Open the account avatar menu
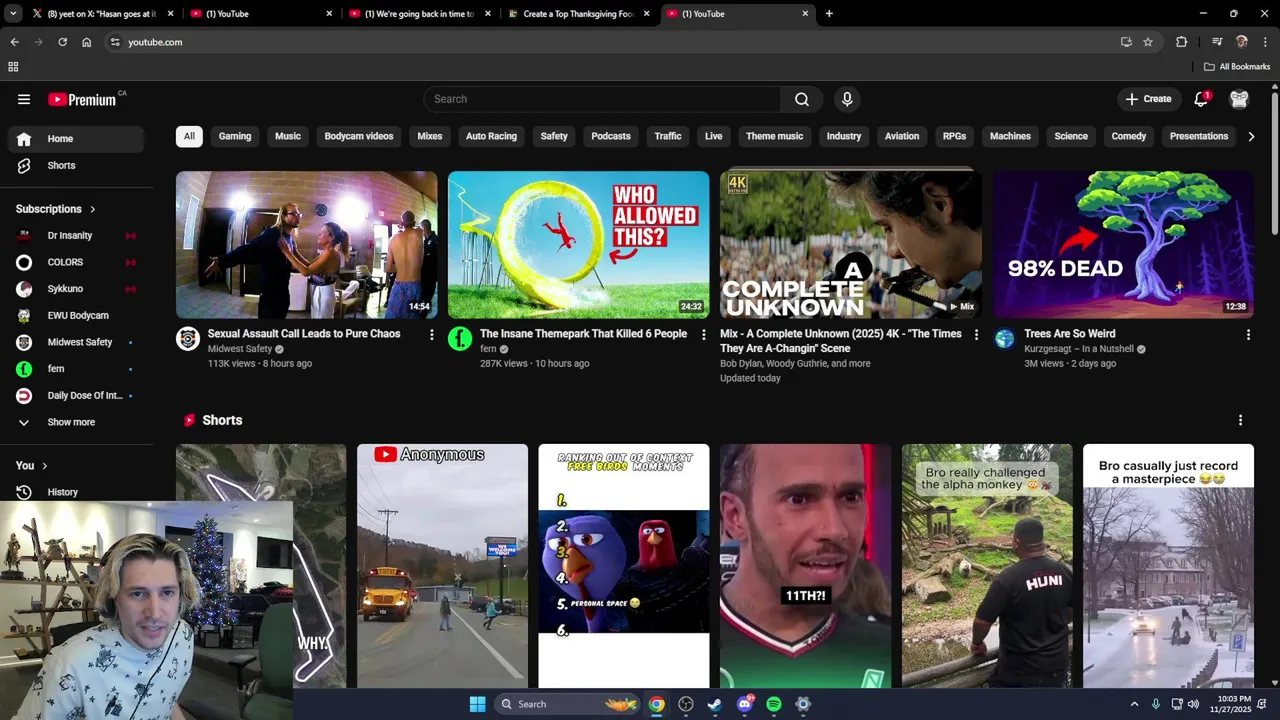The height and width of the screenshot is (720, 1280). [1240, 99]
